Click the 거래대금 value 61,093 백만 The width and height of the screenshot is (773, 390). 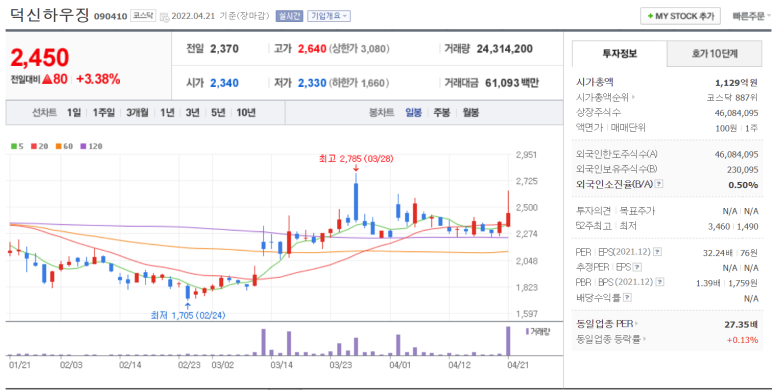512,83
